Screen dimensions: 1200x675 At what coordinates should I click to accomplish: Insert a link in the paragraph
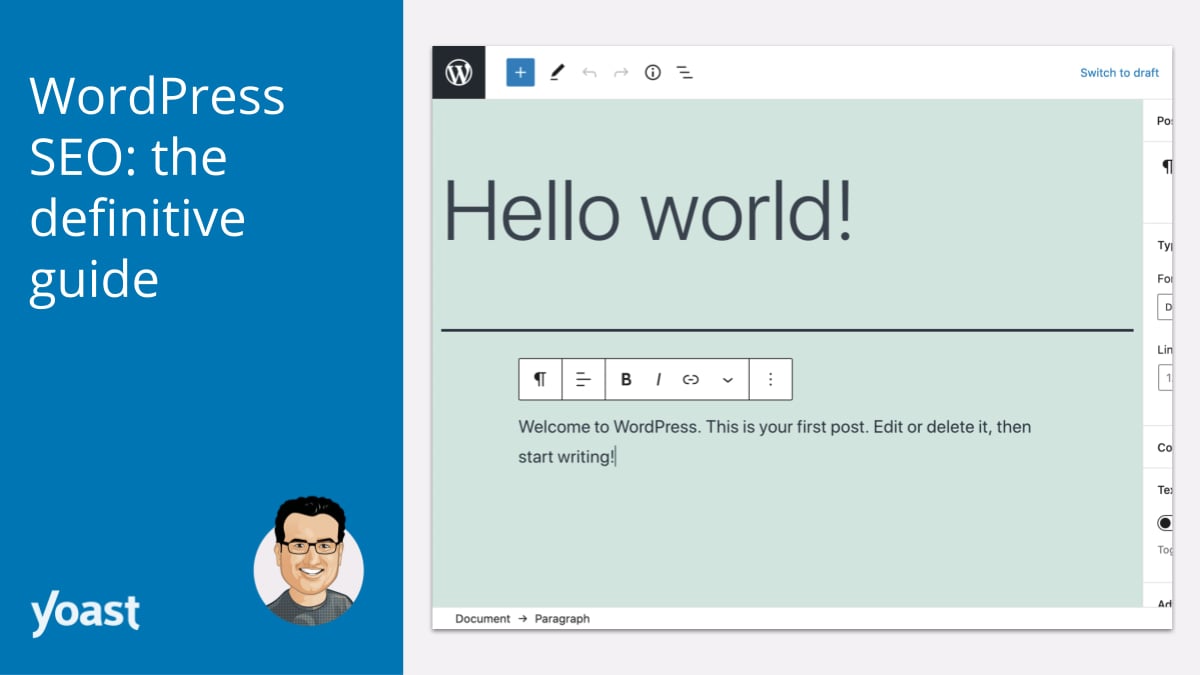point(690,379)
